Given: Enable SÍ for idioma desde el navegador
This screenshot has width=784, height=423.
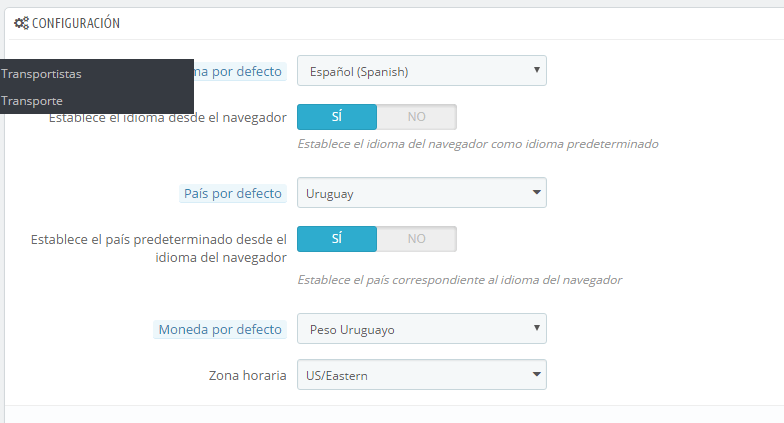Looking at the screenshot, I should [x=337, y=117].
